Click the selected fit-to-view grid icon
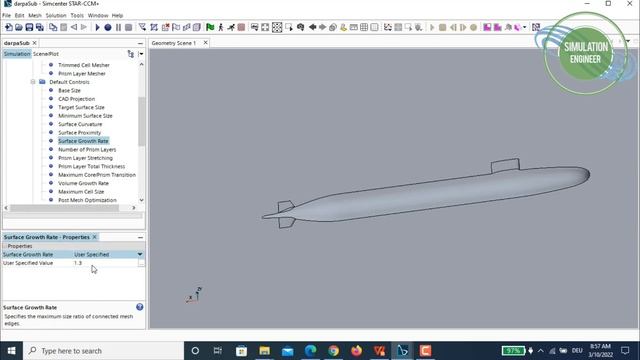This screenshot has height=360, width=640. pos(277,27)
